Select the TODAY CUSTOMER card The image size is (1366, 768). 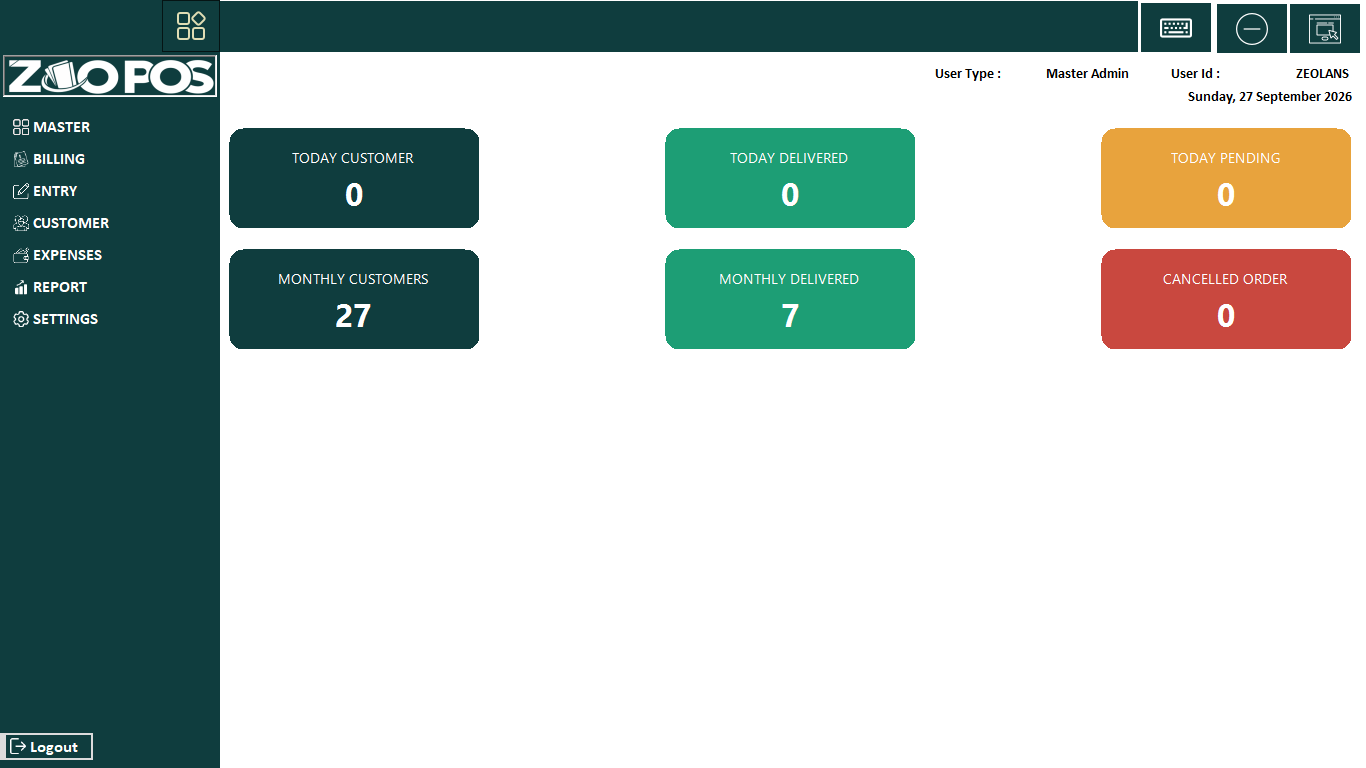pyautogui.click(x=354, y=178)
